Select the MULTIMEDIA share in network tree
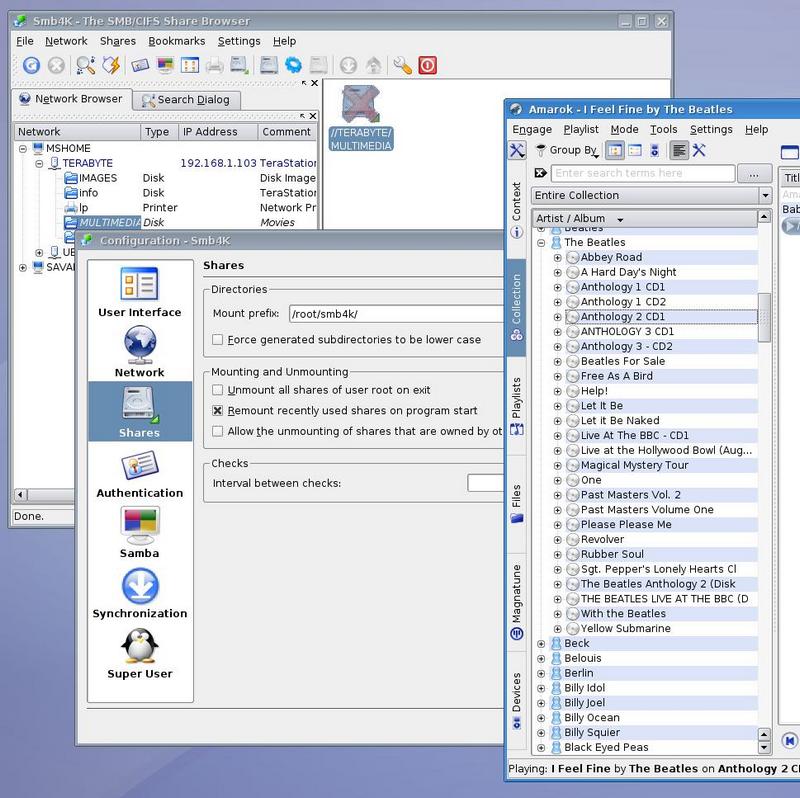This screenshot has width=800, height=798. (103, 223)
